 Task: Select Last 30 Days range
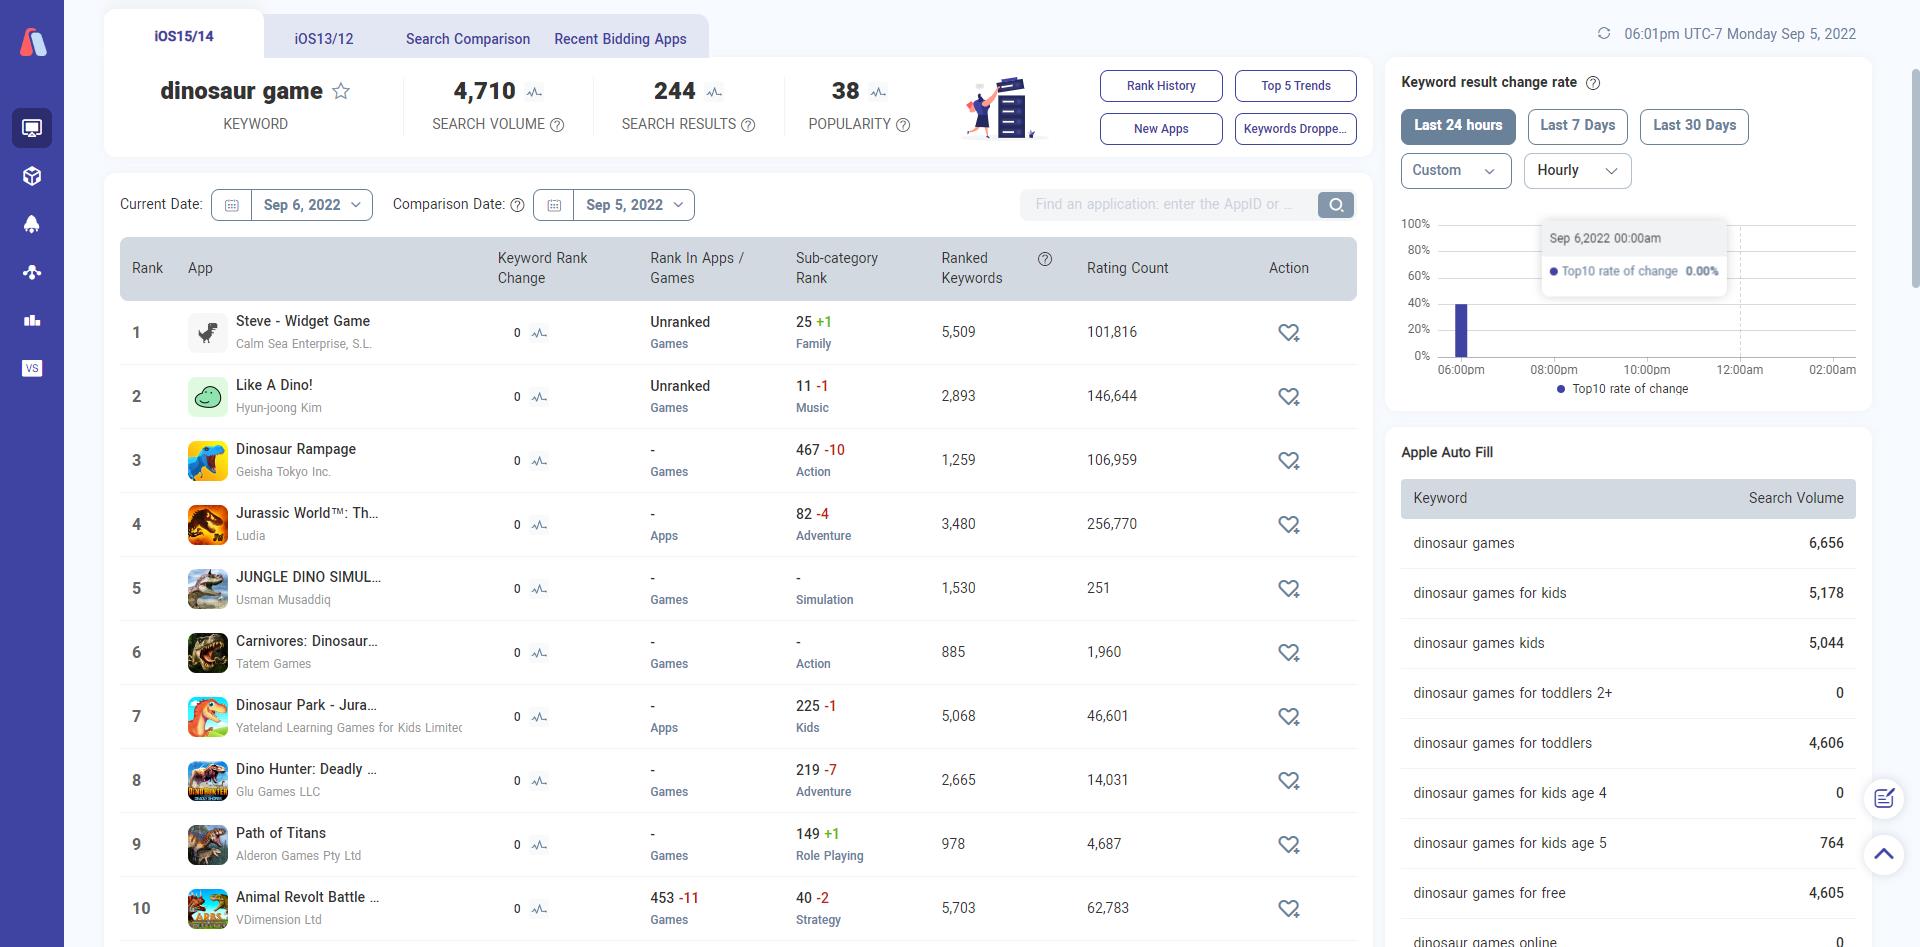1694,127
